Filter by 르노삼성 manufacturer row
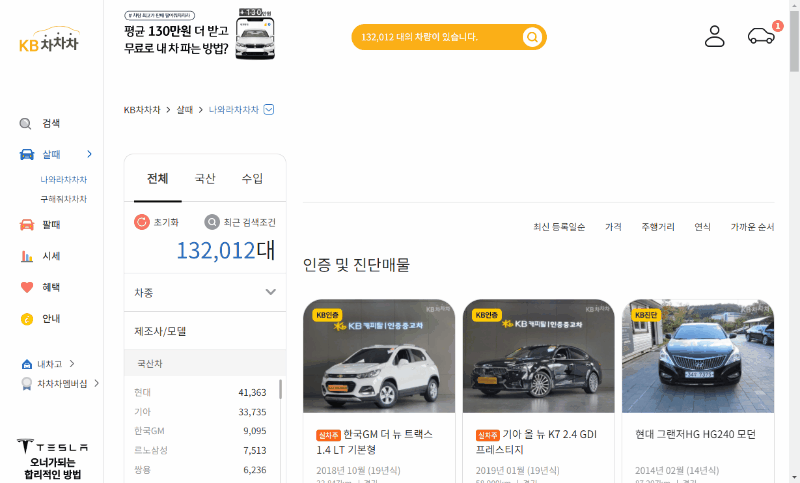 pyautogui.click(x=200, y=450)
